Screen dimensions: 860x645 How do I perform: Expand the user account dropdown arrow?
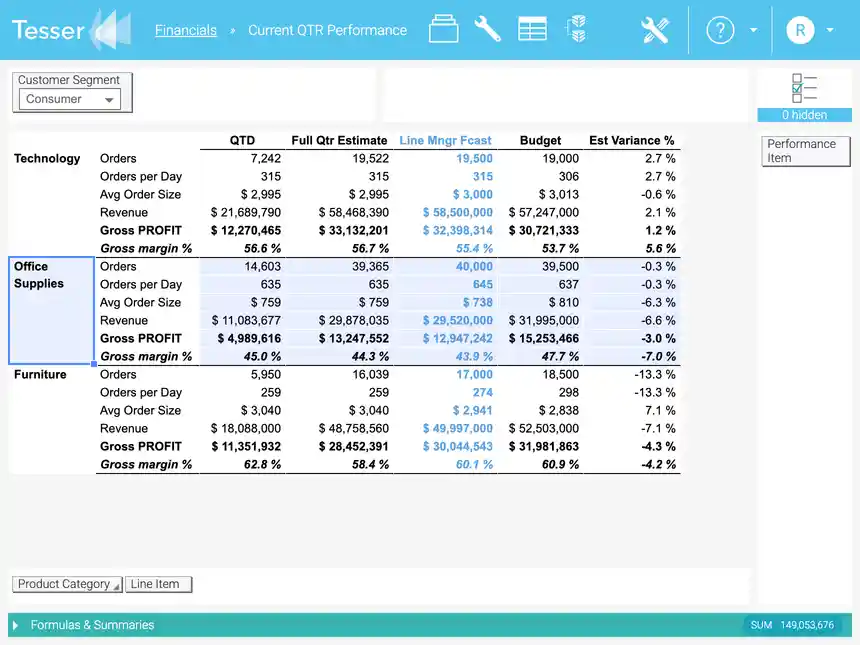coord(830,30)
